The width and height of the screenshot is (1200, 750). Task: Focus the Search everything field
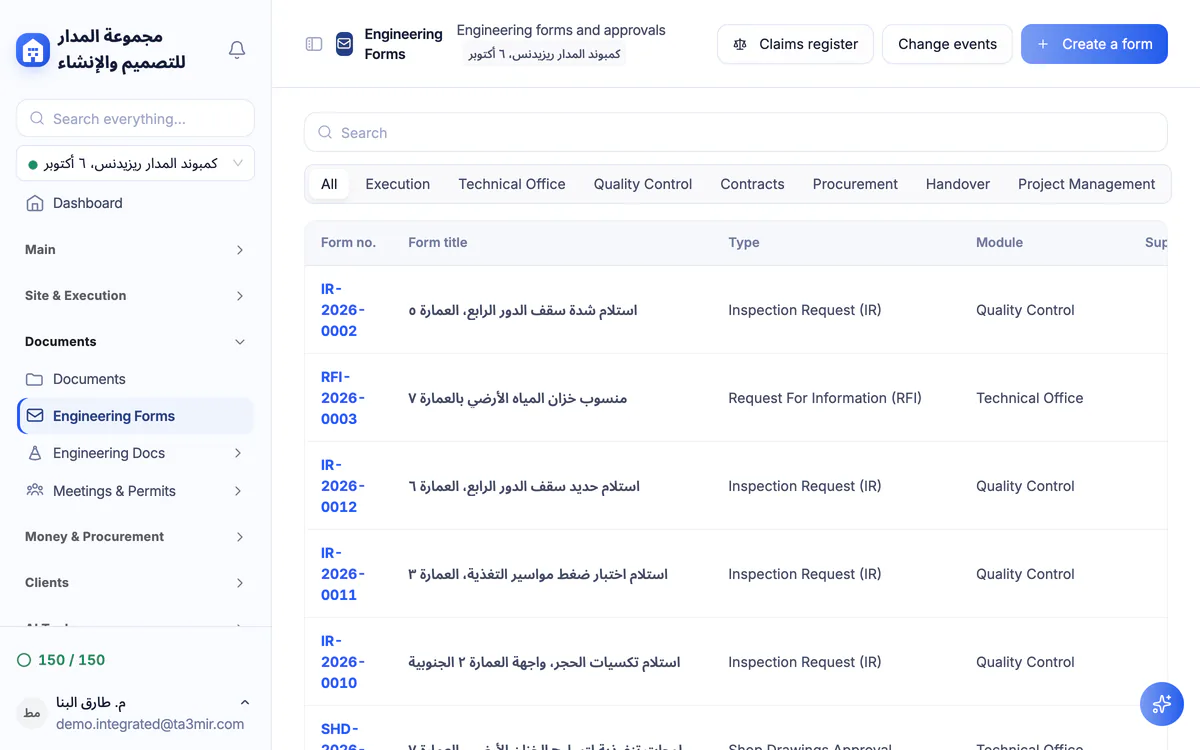[x=135, y=118]
